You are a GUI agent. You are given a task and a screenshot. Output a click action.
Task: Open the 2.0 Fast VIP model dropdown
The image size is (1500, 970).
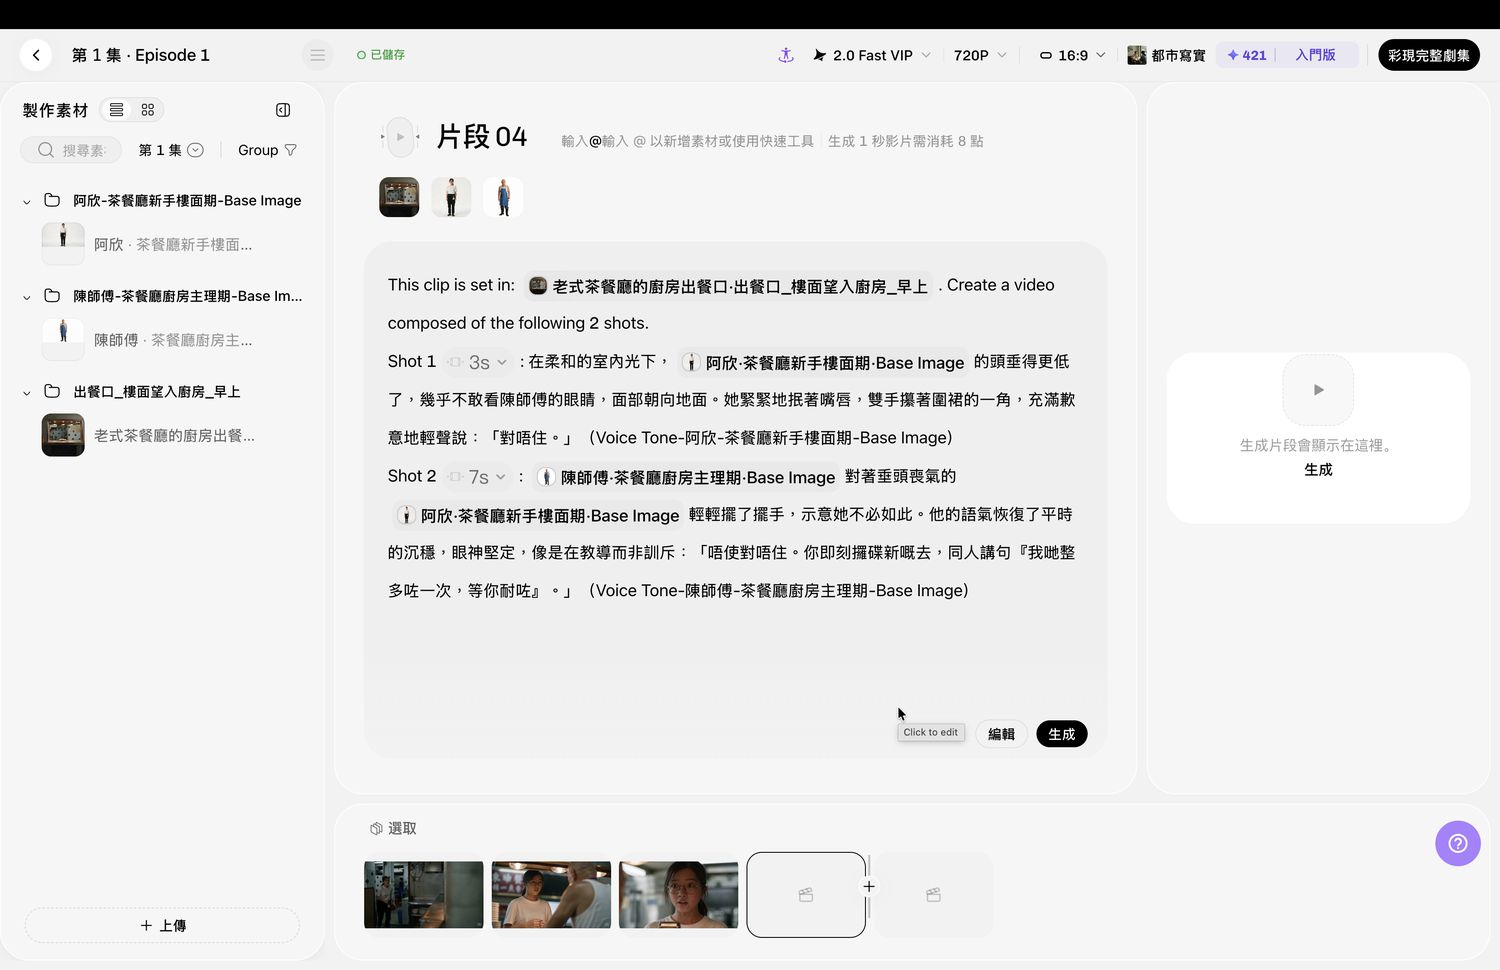click(871, 55)
